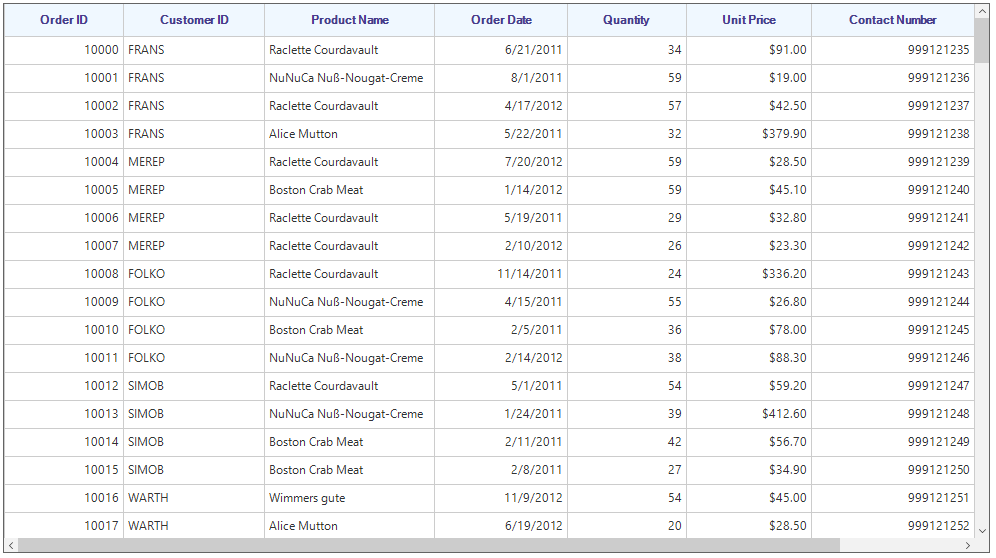Click order date 8/1/2011
This screenshot has width=996, height=558.
point(501,78)
